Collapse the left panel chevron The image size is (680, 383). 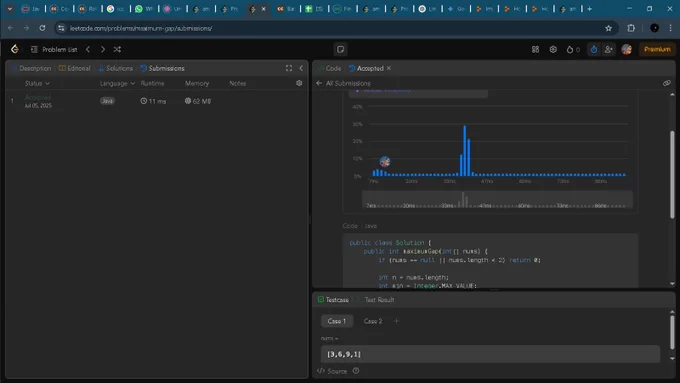(x=301, y=68)
